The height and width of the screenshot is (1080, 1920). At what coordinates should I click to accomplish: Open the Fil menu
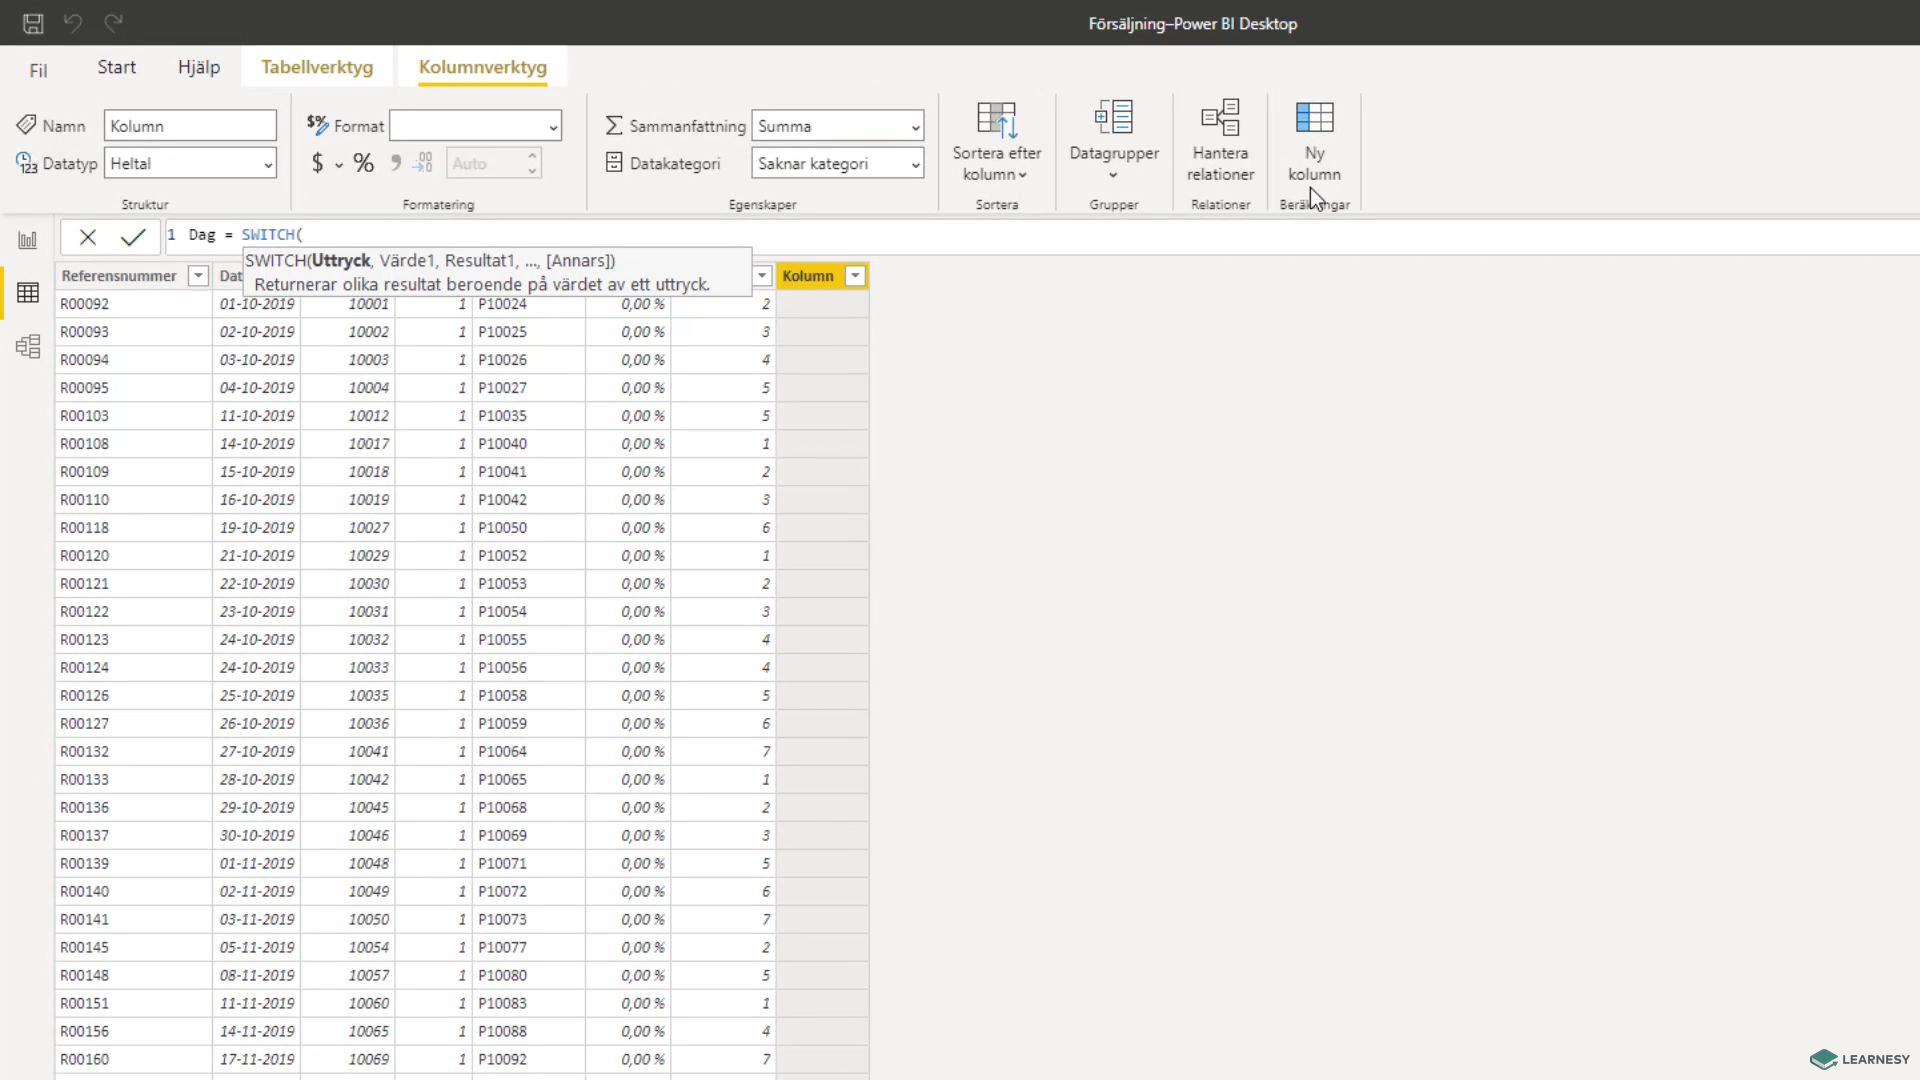coord(38,70)
